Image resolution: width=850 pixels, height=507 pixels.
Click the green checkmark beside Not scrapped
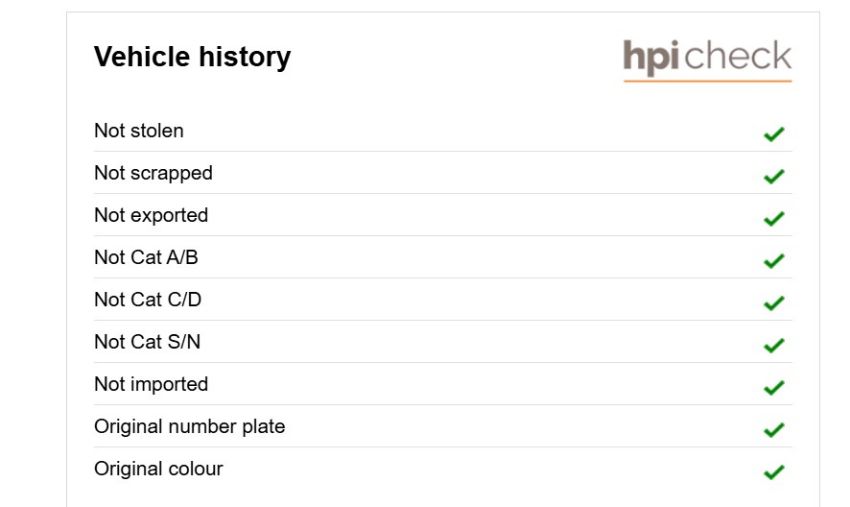click(774, 176)
